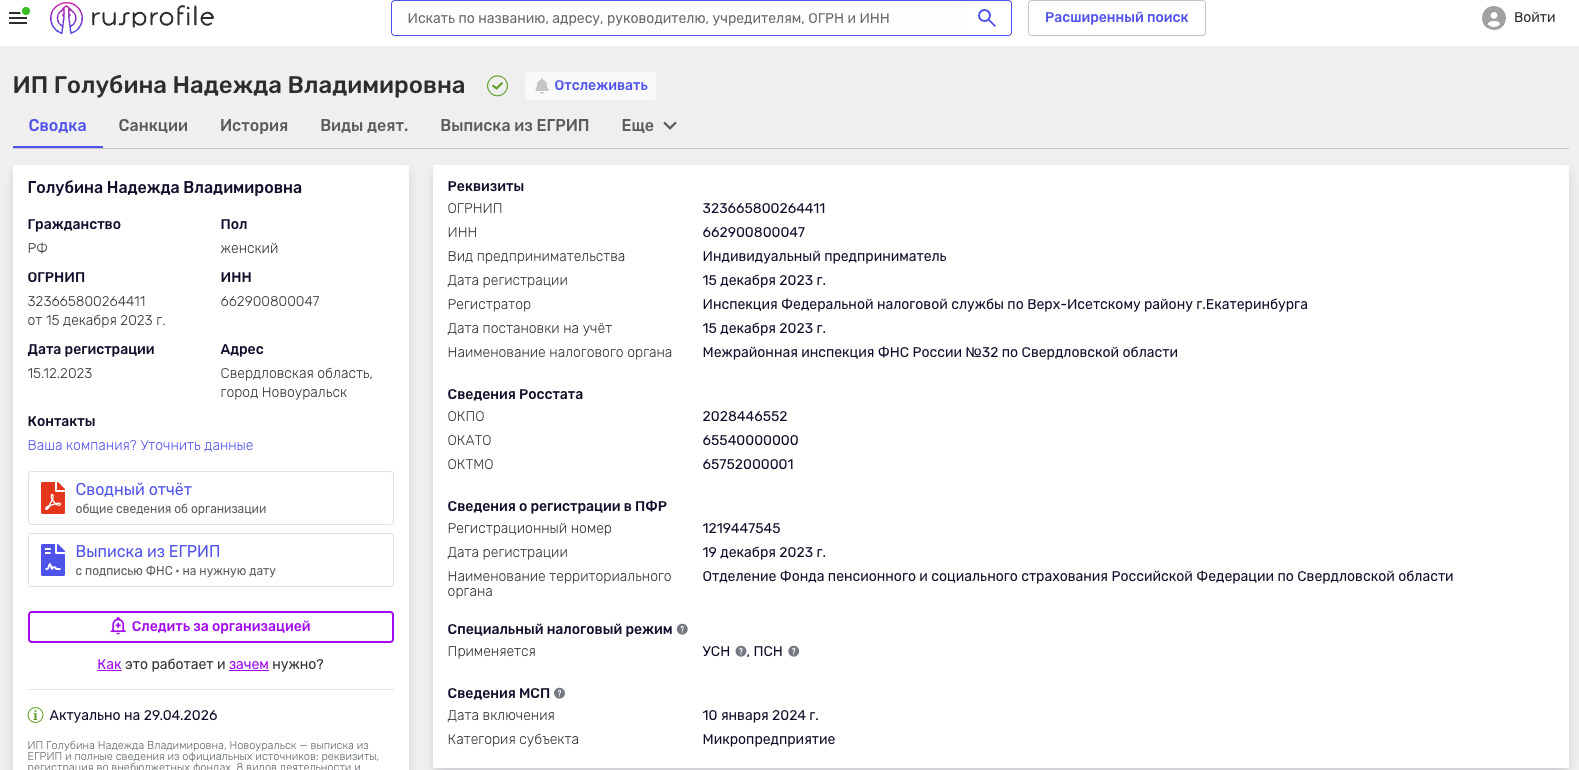Click the Расширенный поиск button
This screenshot has width=1579, height=770.
pos(1116,18)
